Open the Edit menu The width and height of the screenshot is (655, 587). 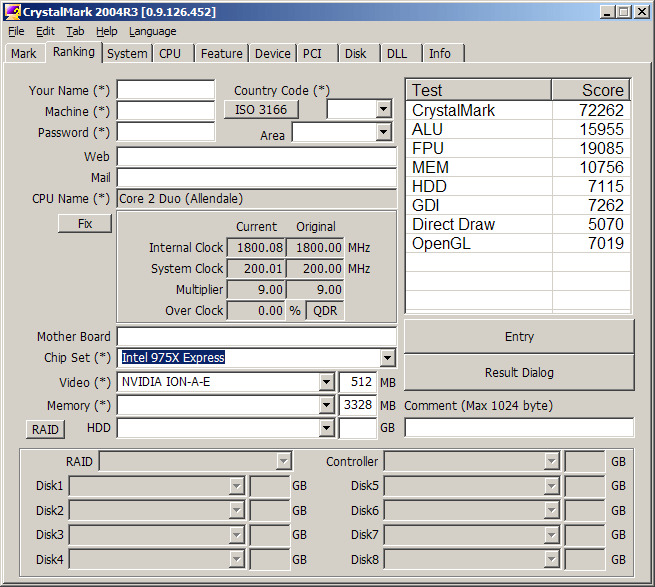(x=45, y=31)
